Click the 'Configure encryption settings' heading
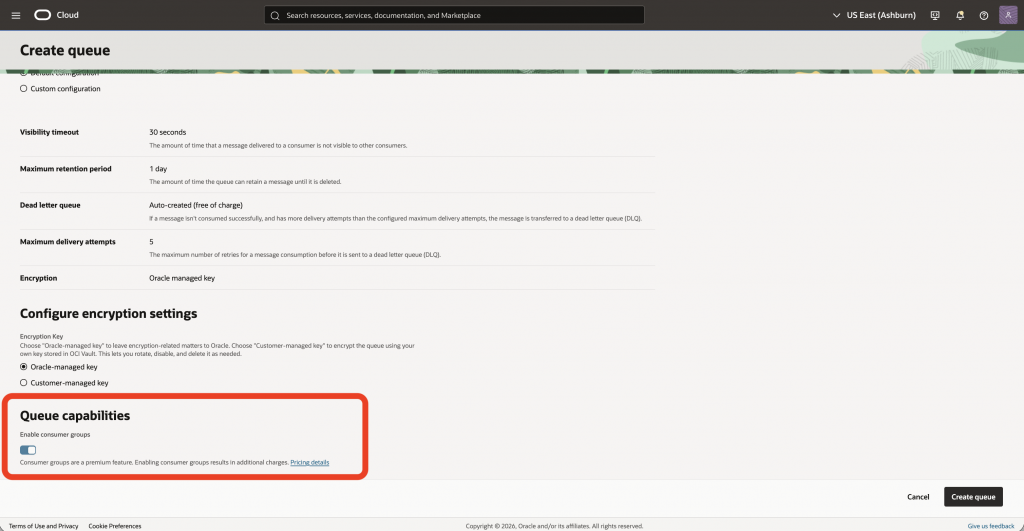 108,314
